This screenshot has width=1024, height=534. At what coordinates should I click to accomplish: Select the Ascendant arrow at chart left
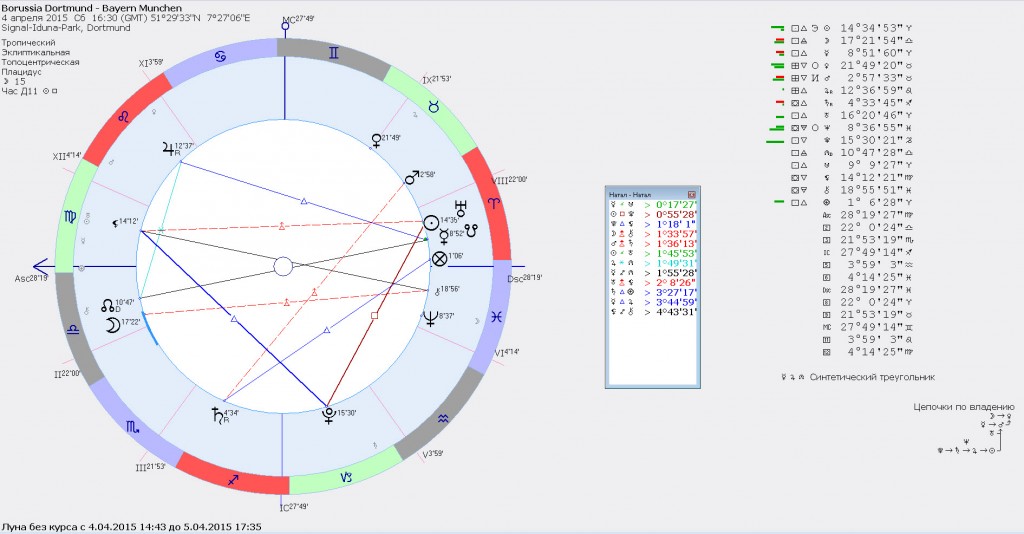coord(42,266)
